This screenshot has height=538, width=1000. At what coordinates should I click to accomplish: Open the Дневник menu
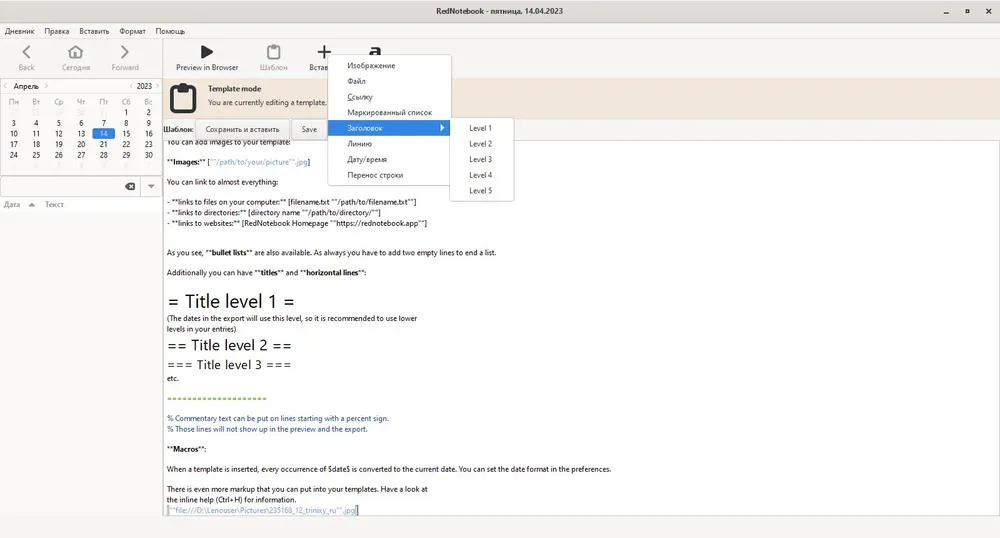tap(19, 31)
